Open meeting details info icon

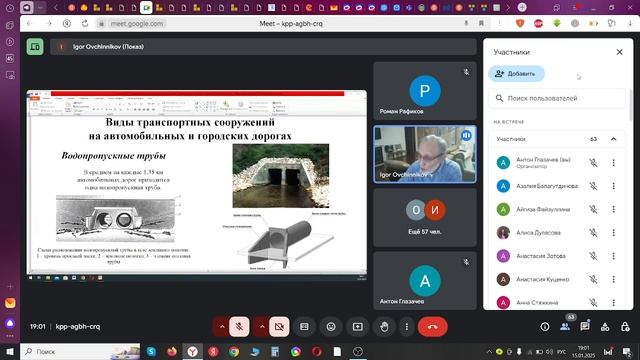click(x=544, y=327)
